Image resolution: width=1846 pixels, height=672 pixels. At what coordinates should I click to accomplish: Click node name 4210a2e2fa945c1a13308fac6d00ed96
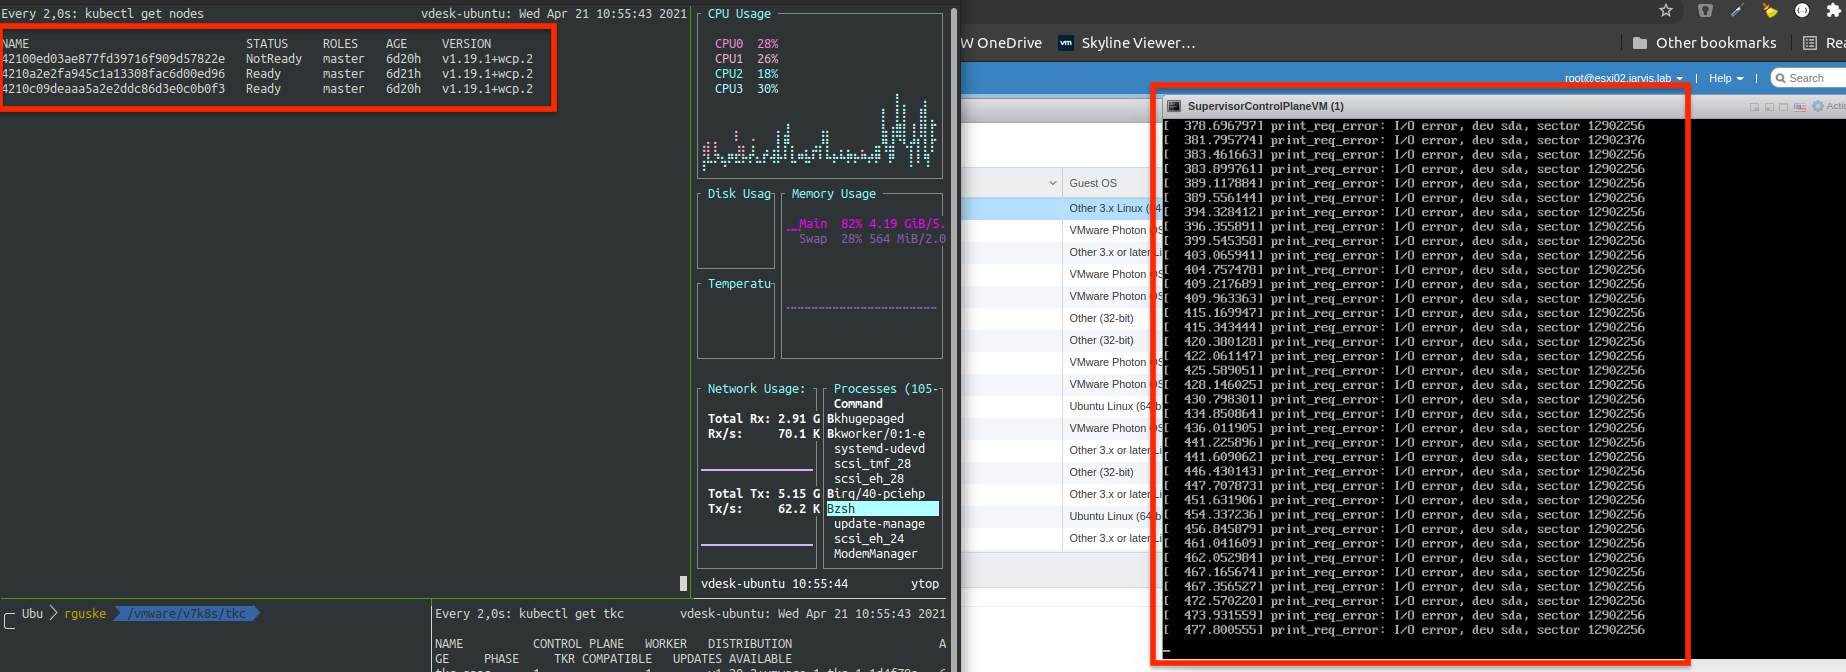[113, 74]
